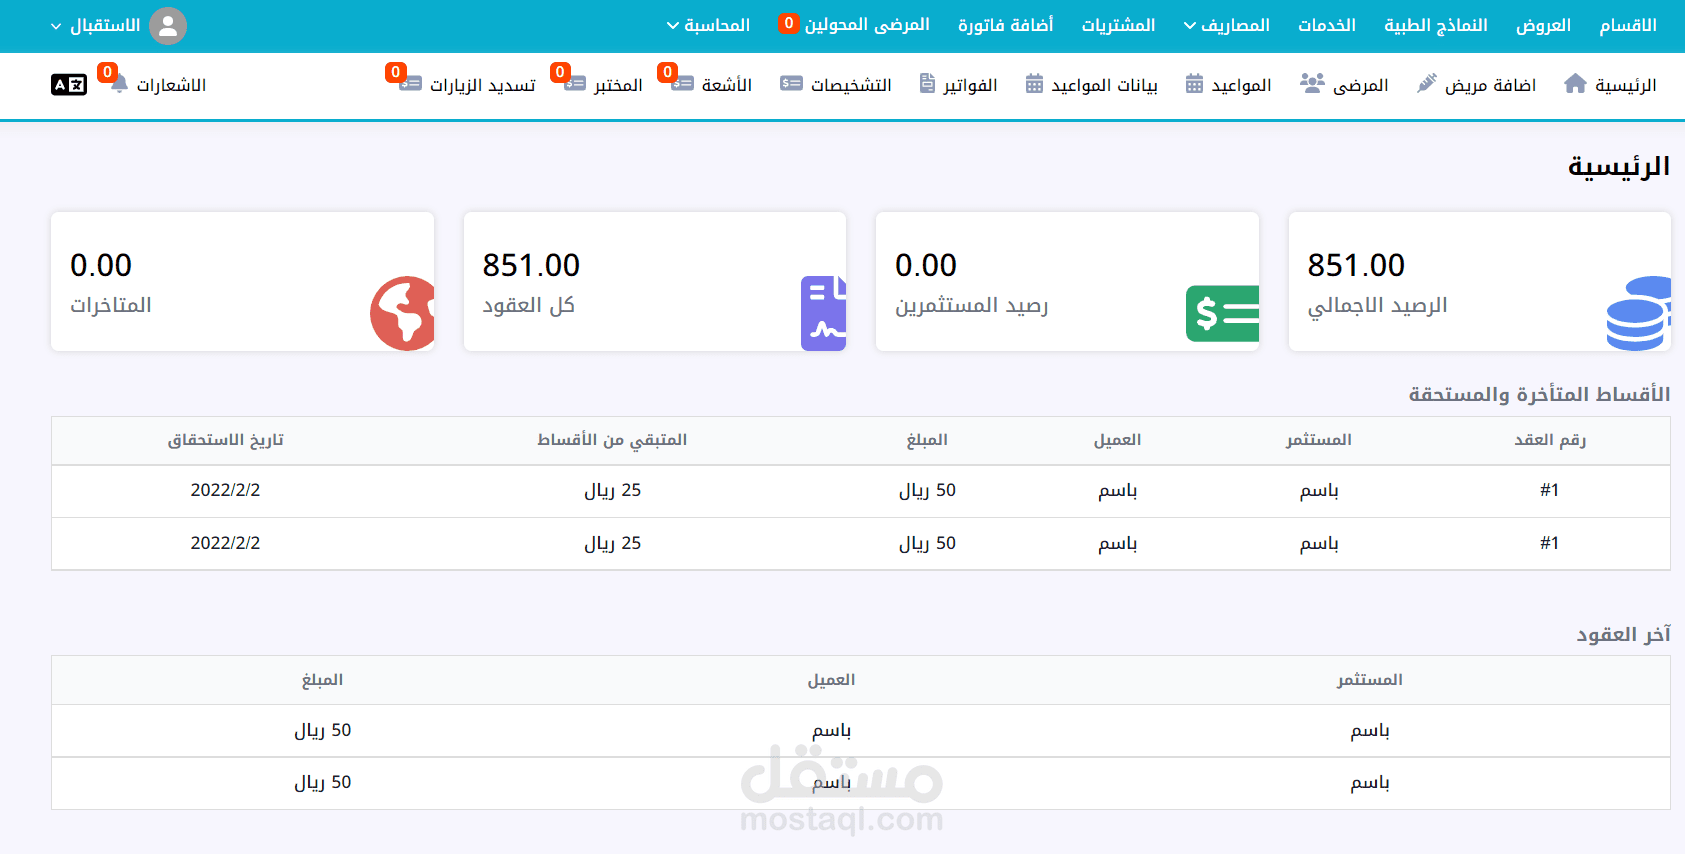Click the money icon beside تسديد الزيارات
The width and height of the screenshot is (1685, 854).
(x=410, y=84)
